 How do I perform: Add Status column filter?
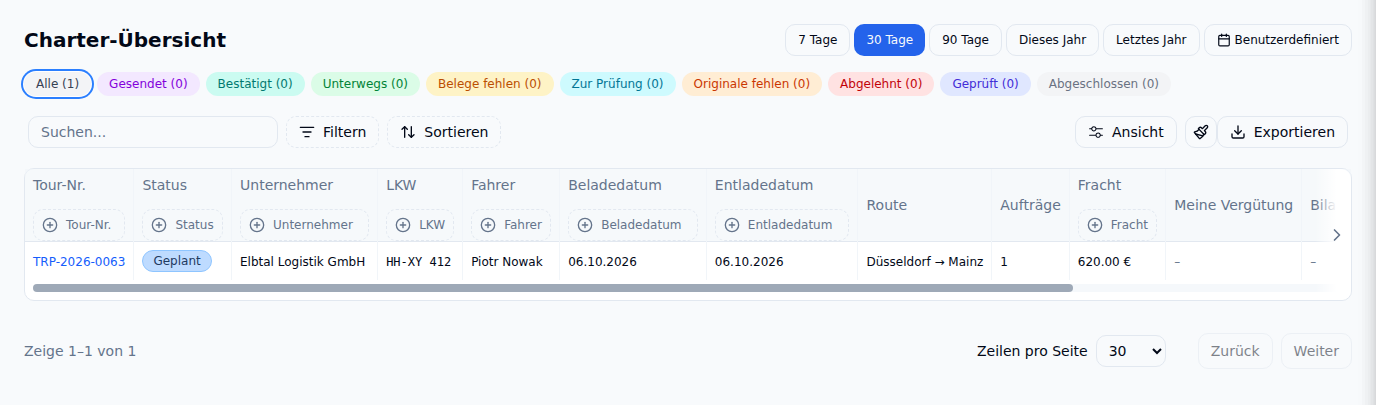(x=182, y=225)
